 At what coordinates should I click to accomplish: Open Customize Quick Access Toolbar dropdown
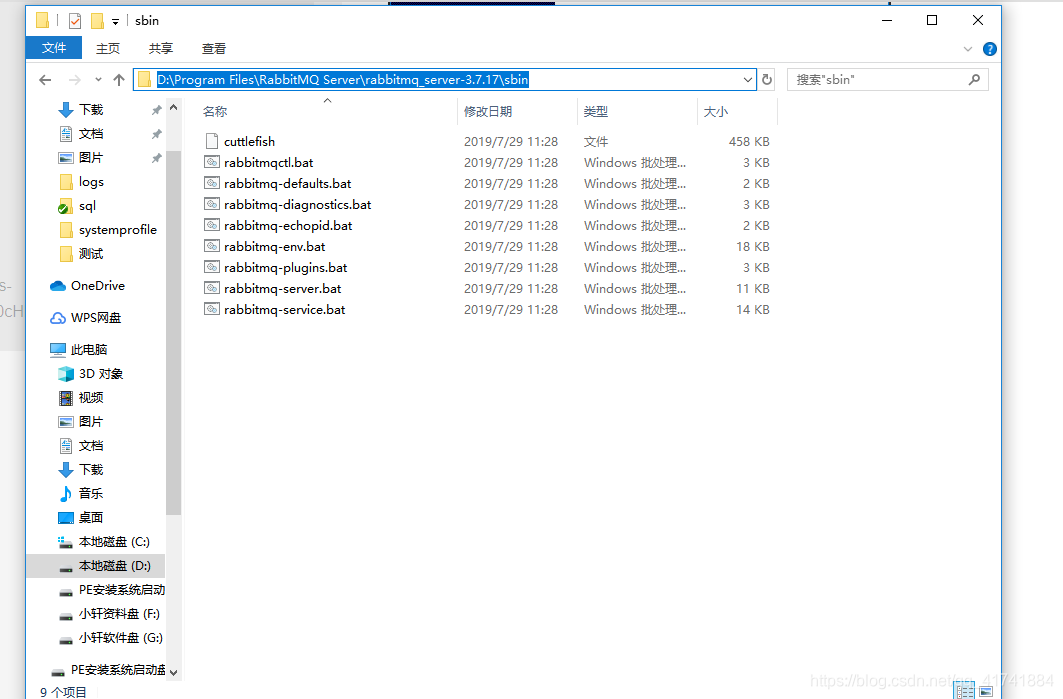click(115, 22)
